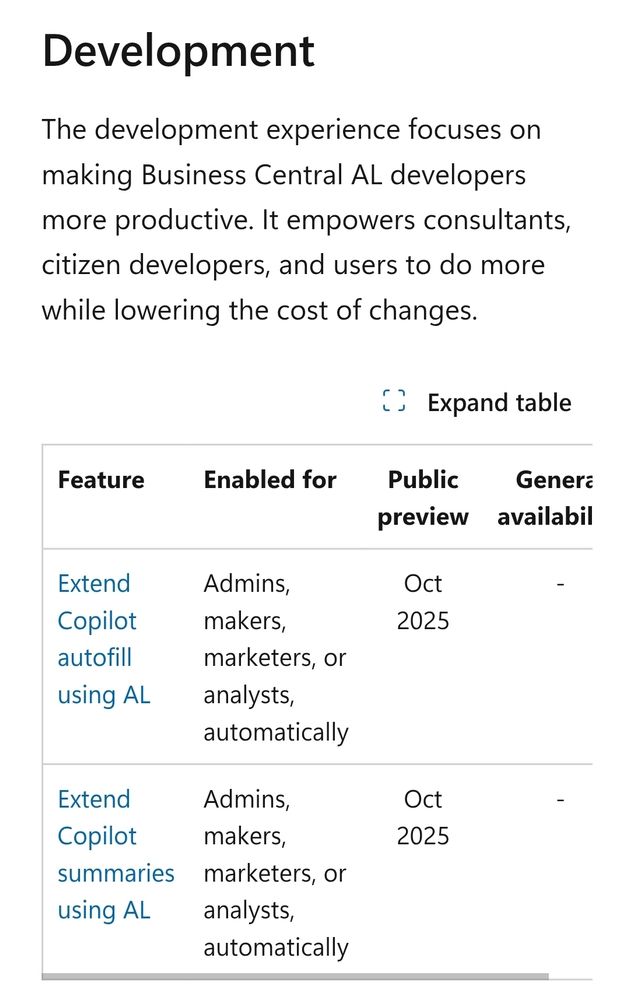Click the availability dash in the summaries row

pos(560,799)
